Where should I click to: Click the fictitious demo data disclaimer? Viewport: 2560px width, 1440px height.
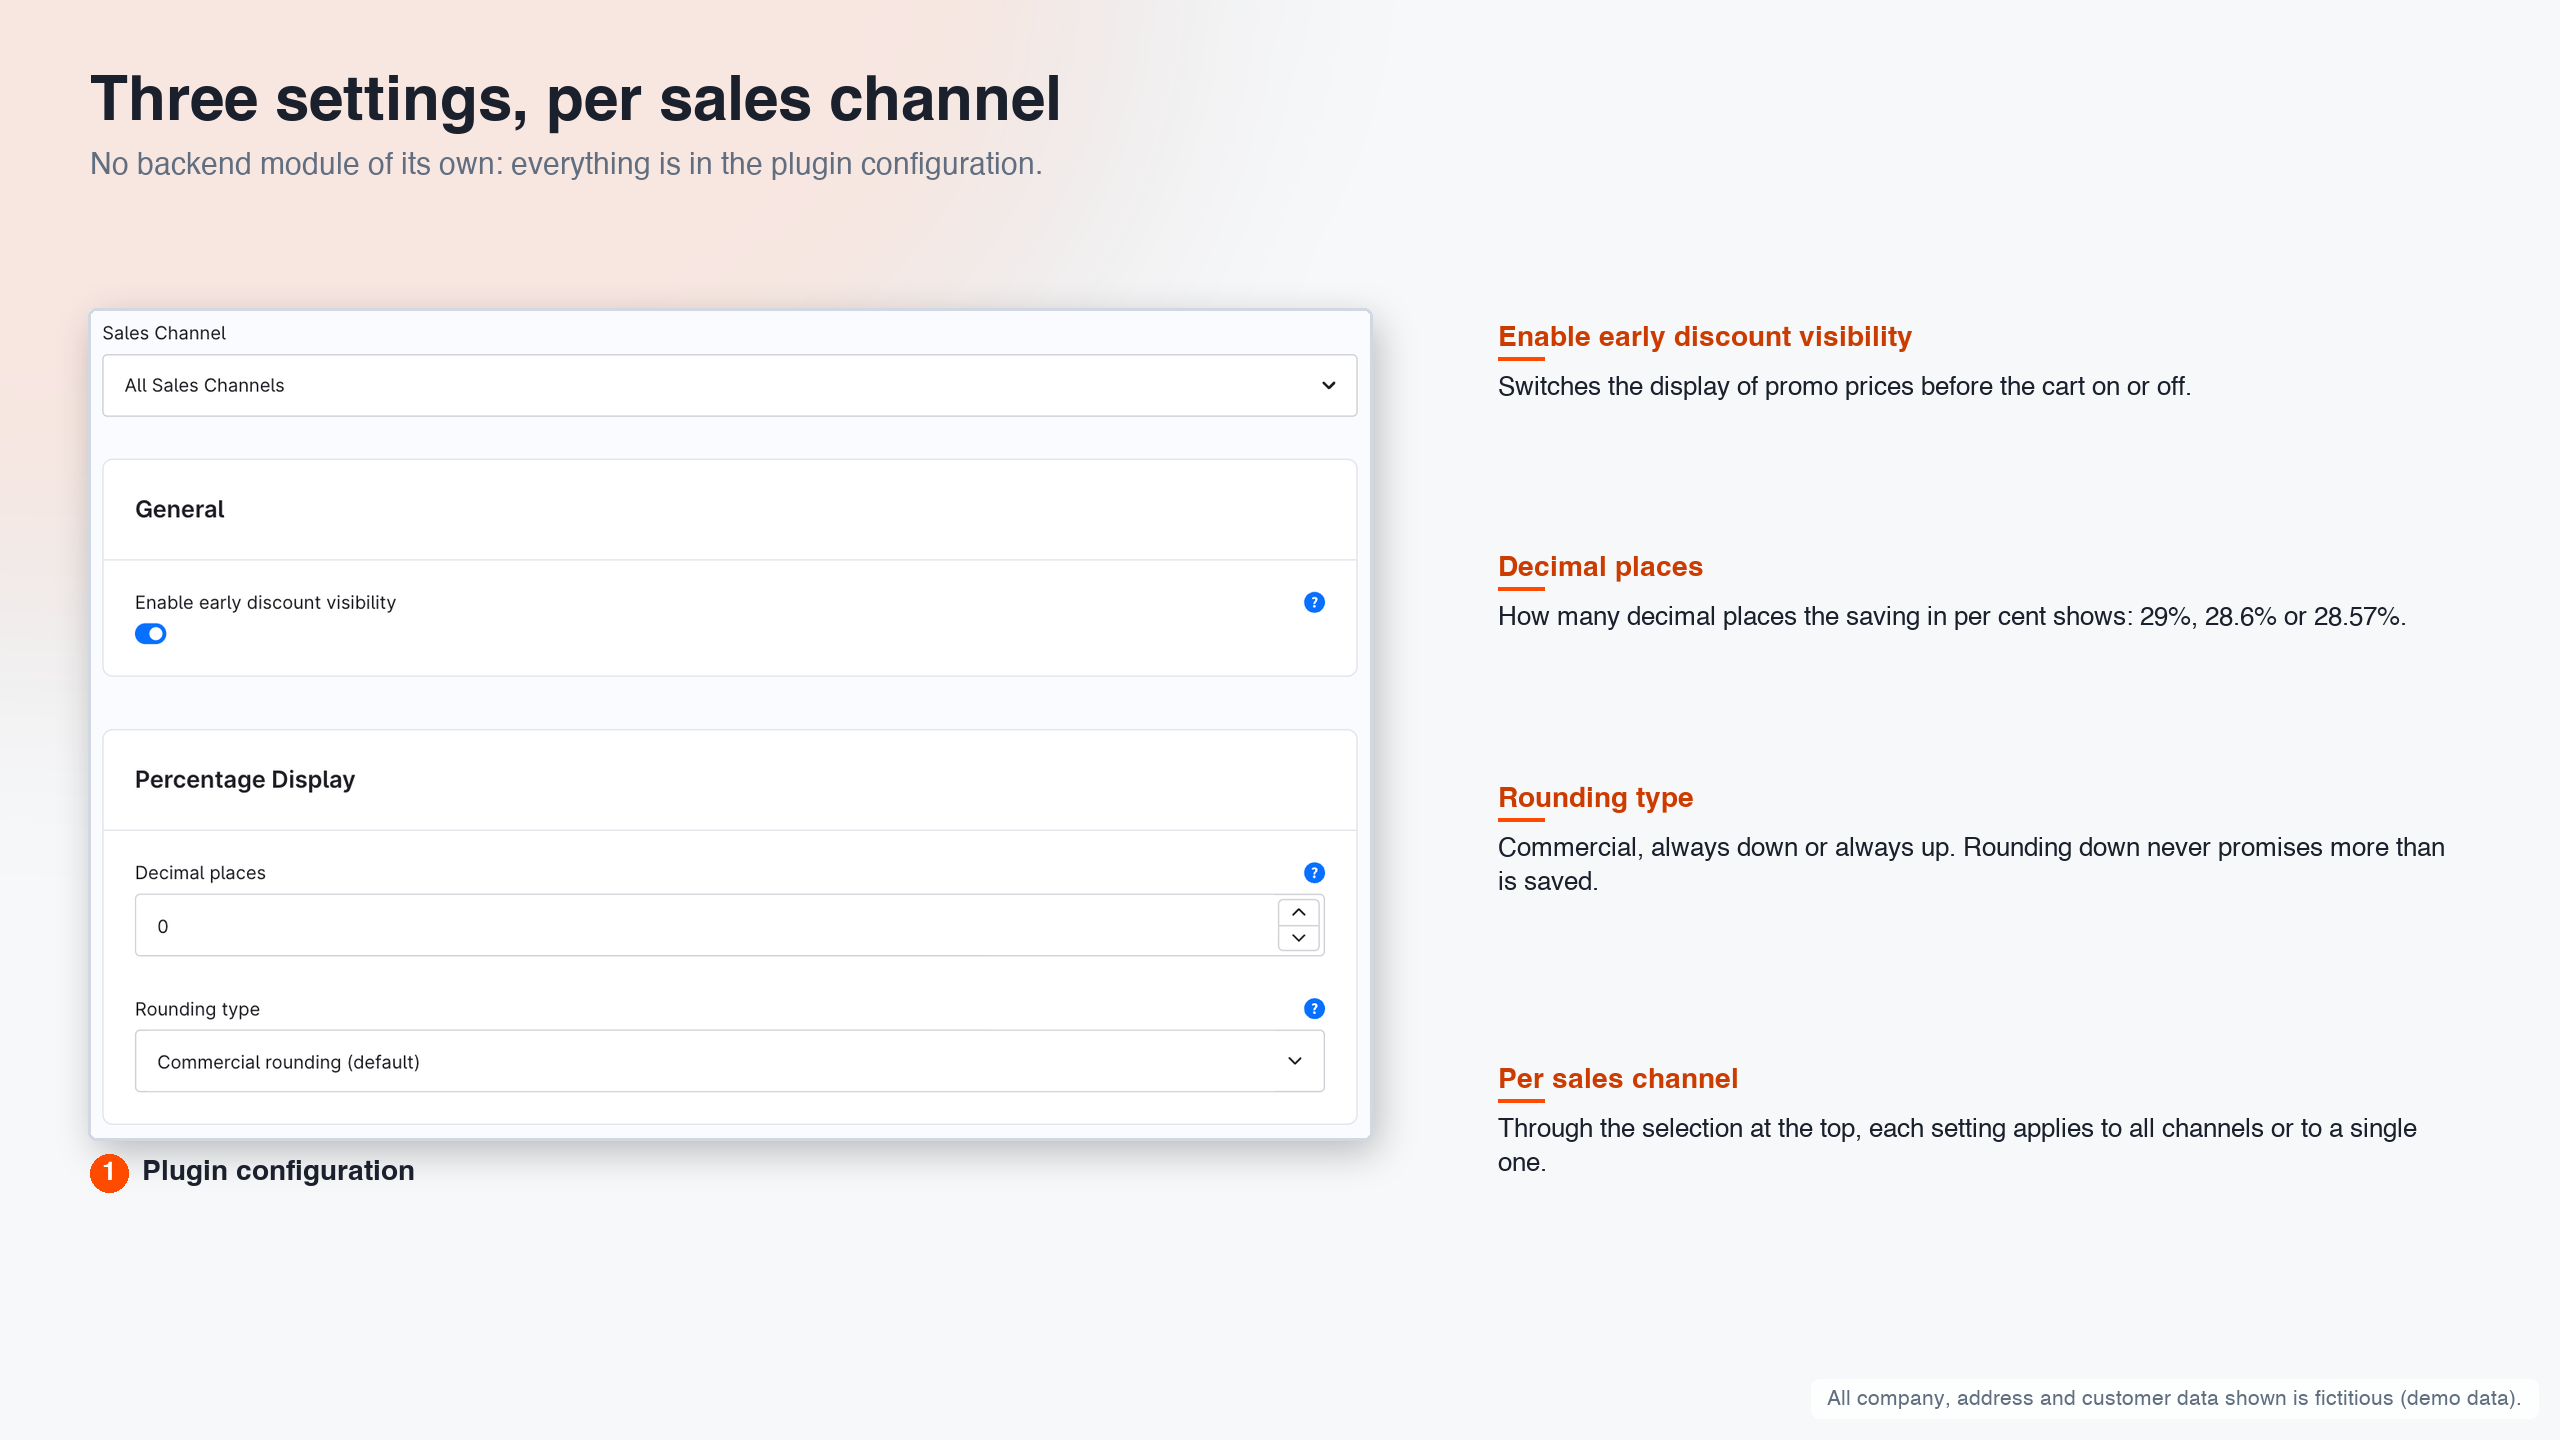[x=2173, y=1398]
